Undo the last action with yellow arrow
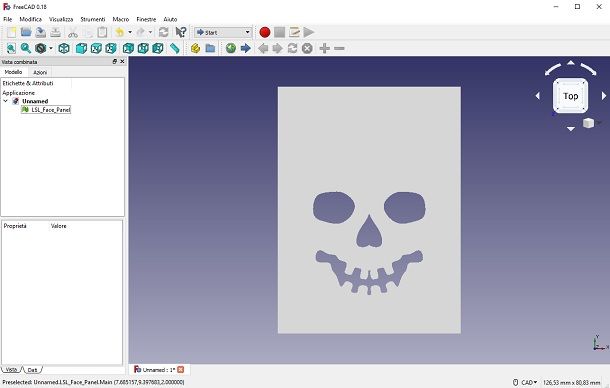 (120, 32)
